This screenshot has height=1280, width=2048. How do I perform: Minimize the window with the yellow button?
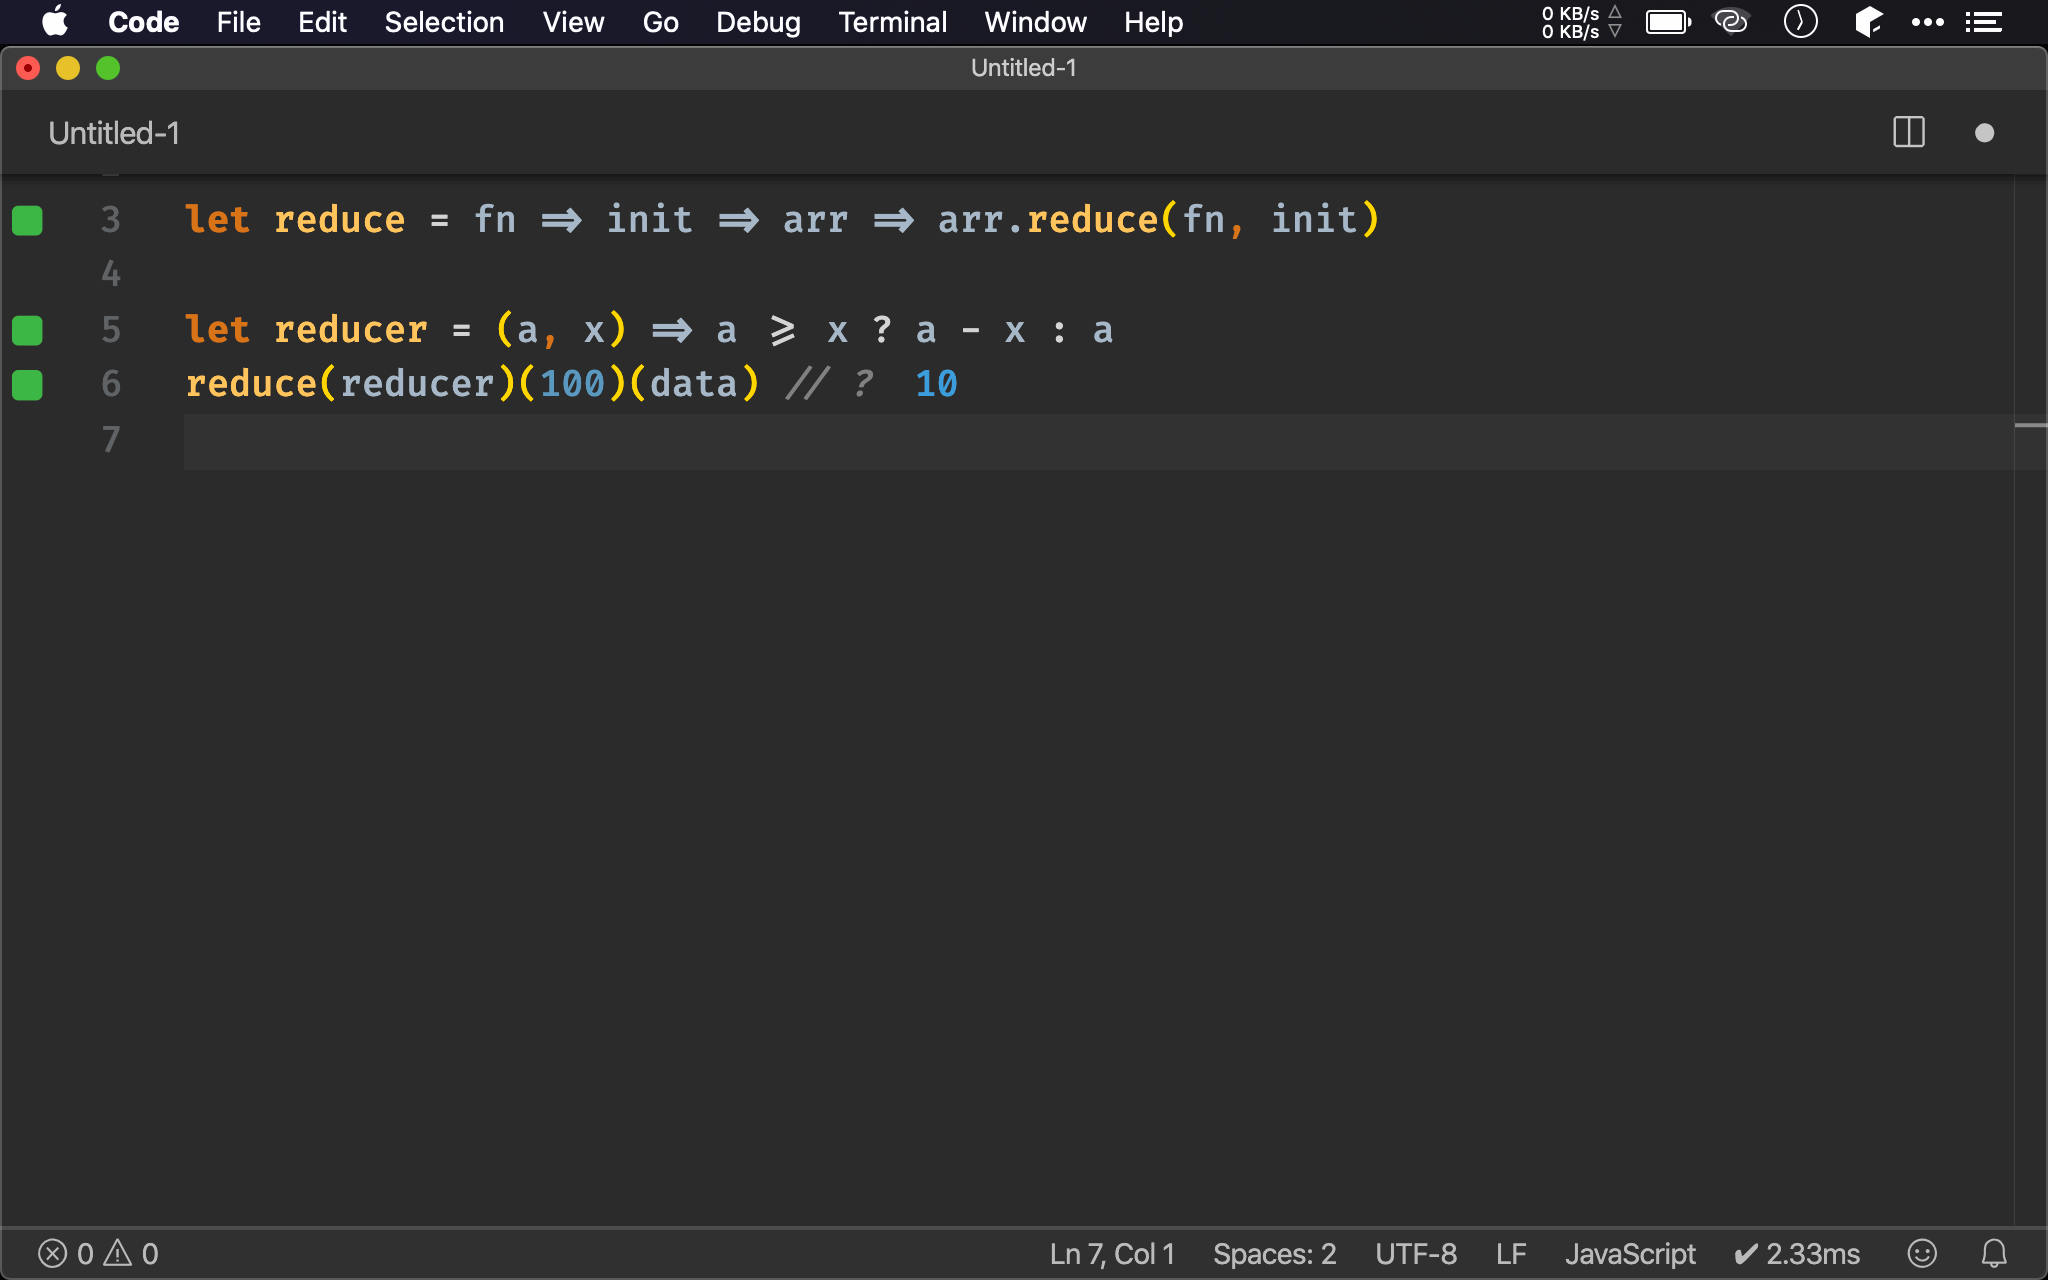pos(68,68)
